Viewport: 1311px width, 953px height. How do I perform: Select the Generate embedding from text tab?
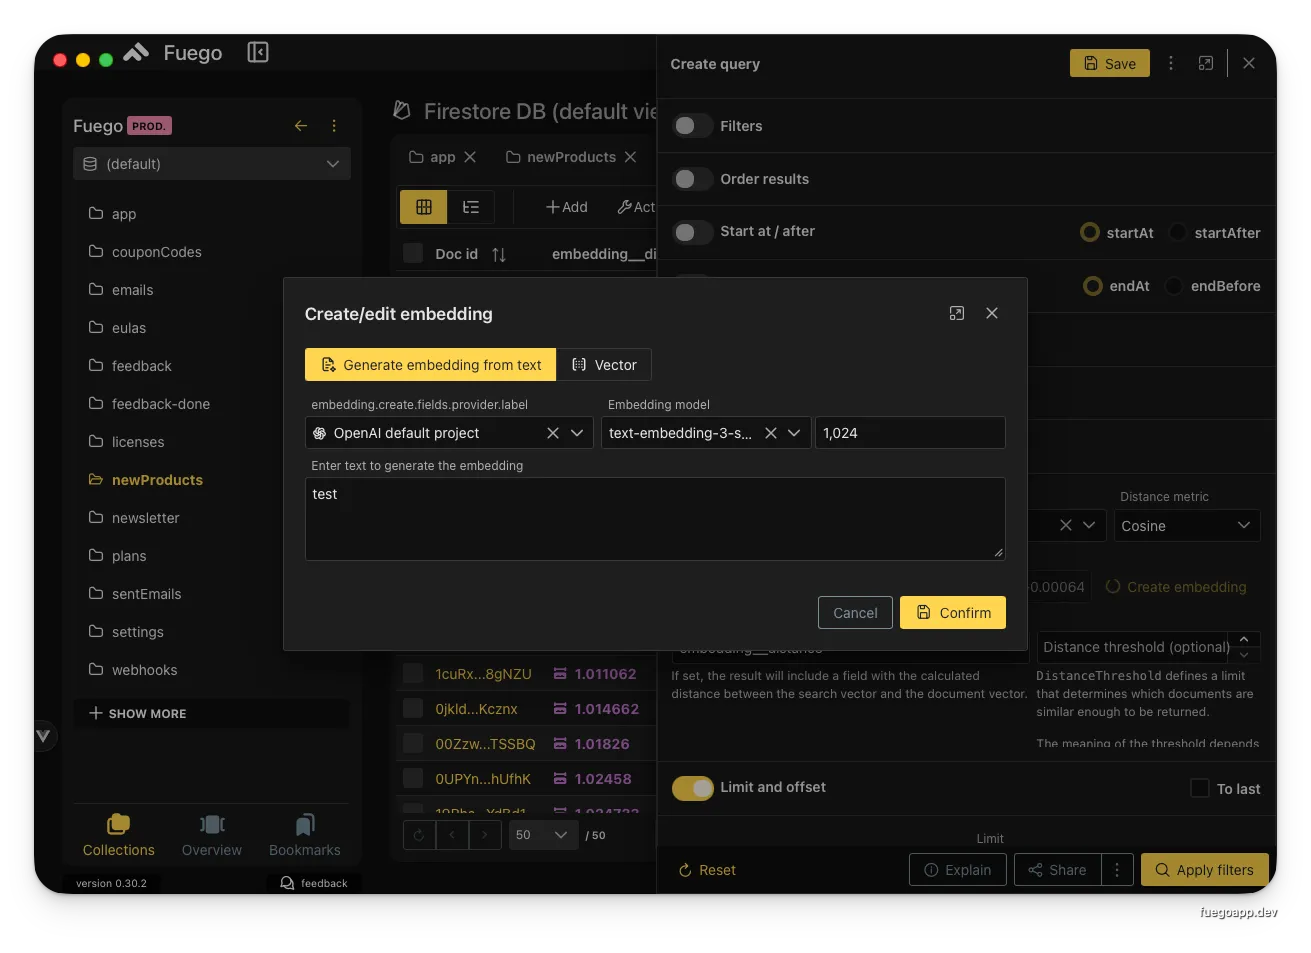[430, 364]
